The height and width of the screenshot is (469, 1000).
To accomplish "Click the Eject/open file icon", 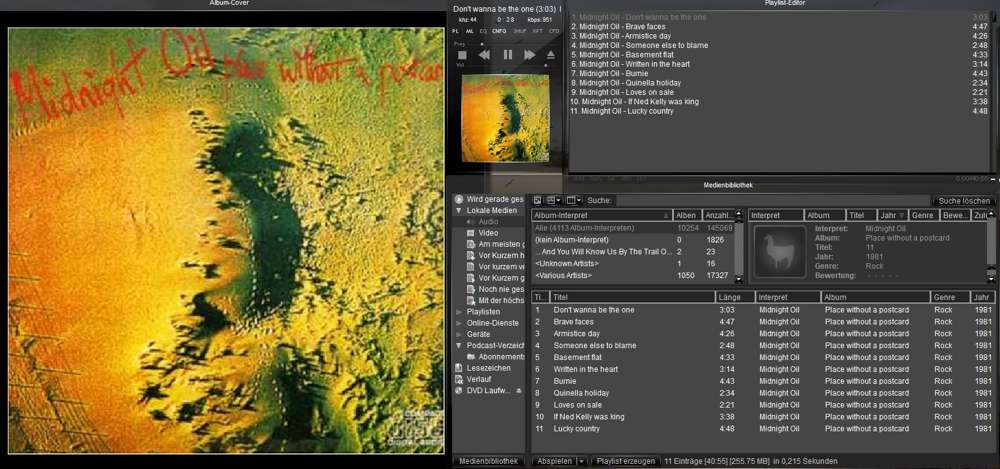I will pos(550,55).
